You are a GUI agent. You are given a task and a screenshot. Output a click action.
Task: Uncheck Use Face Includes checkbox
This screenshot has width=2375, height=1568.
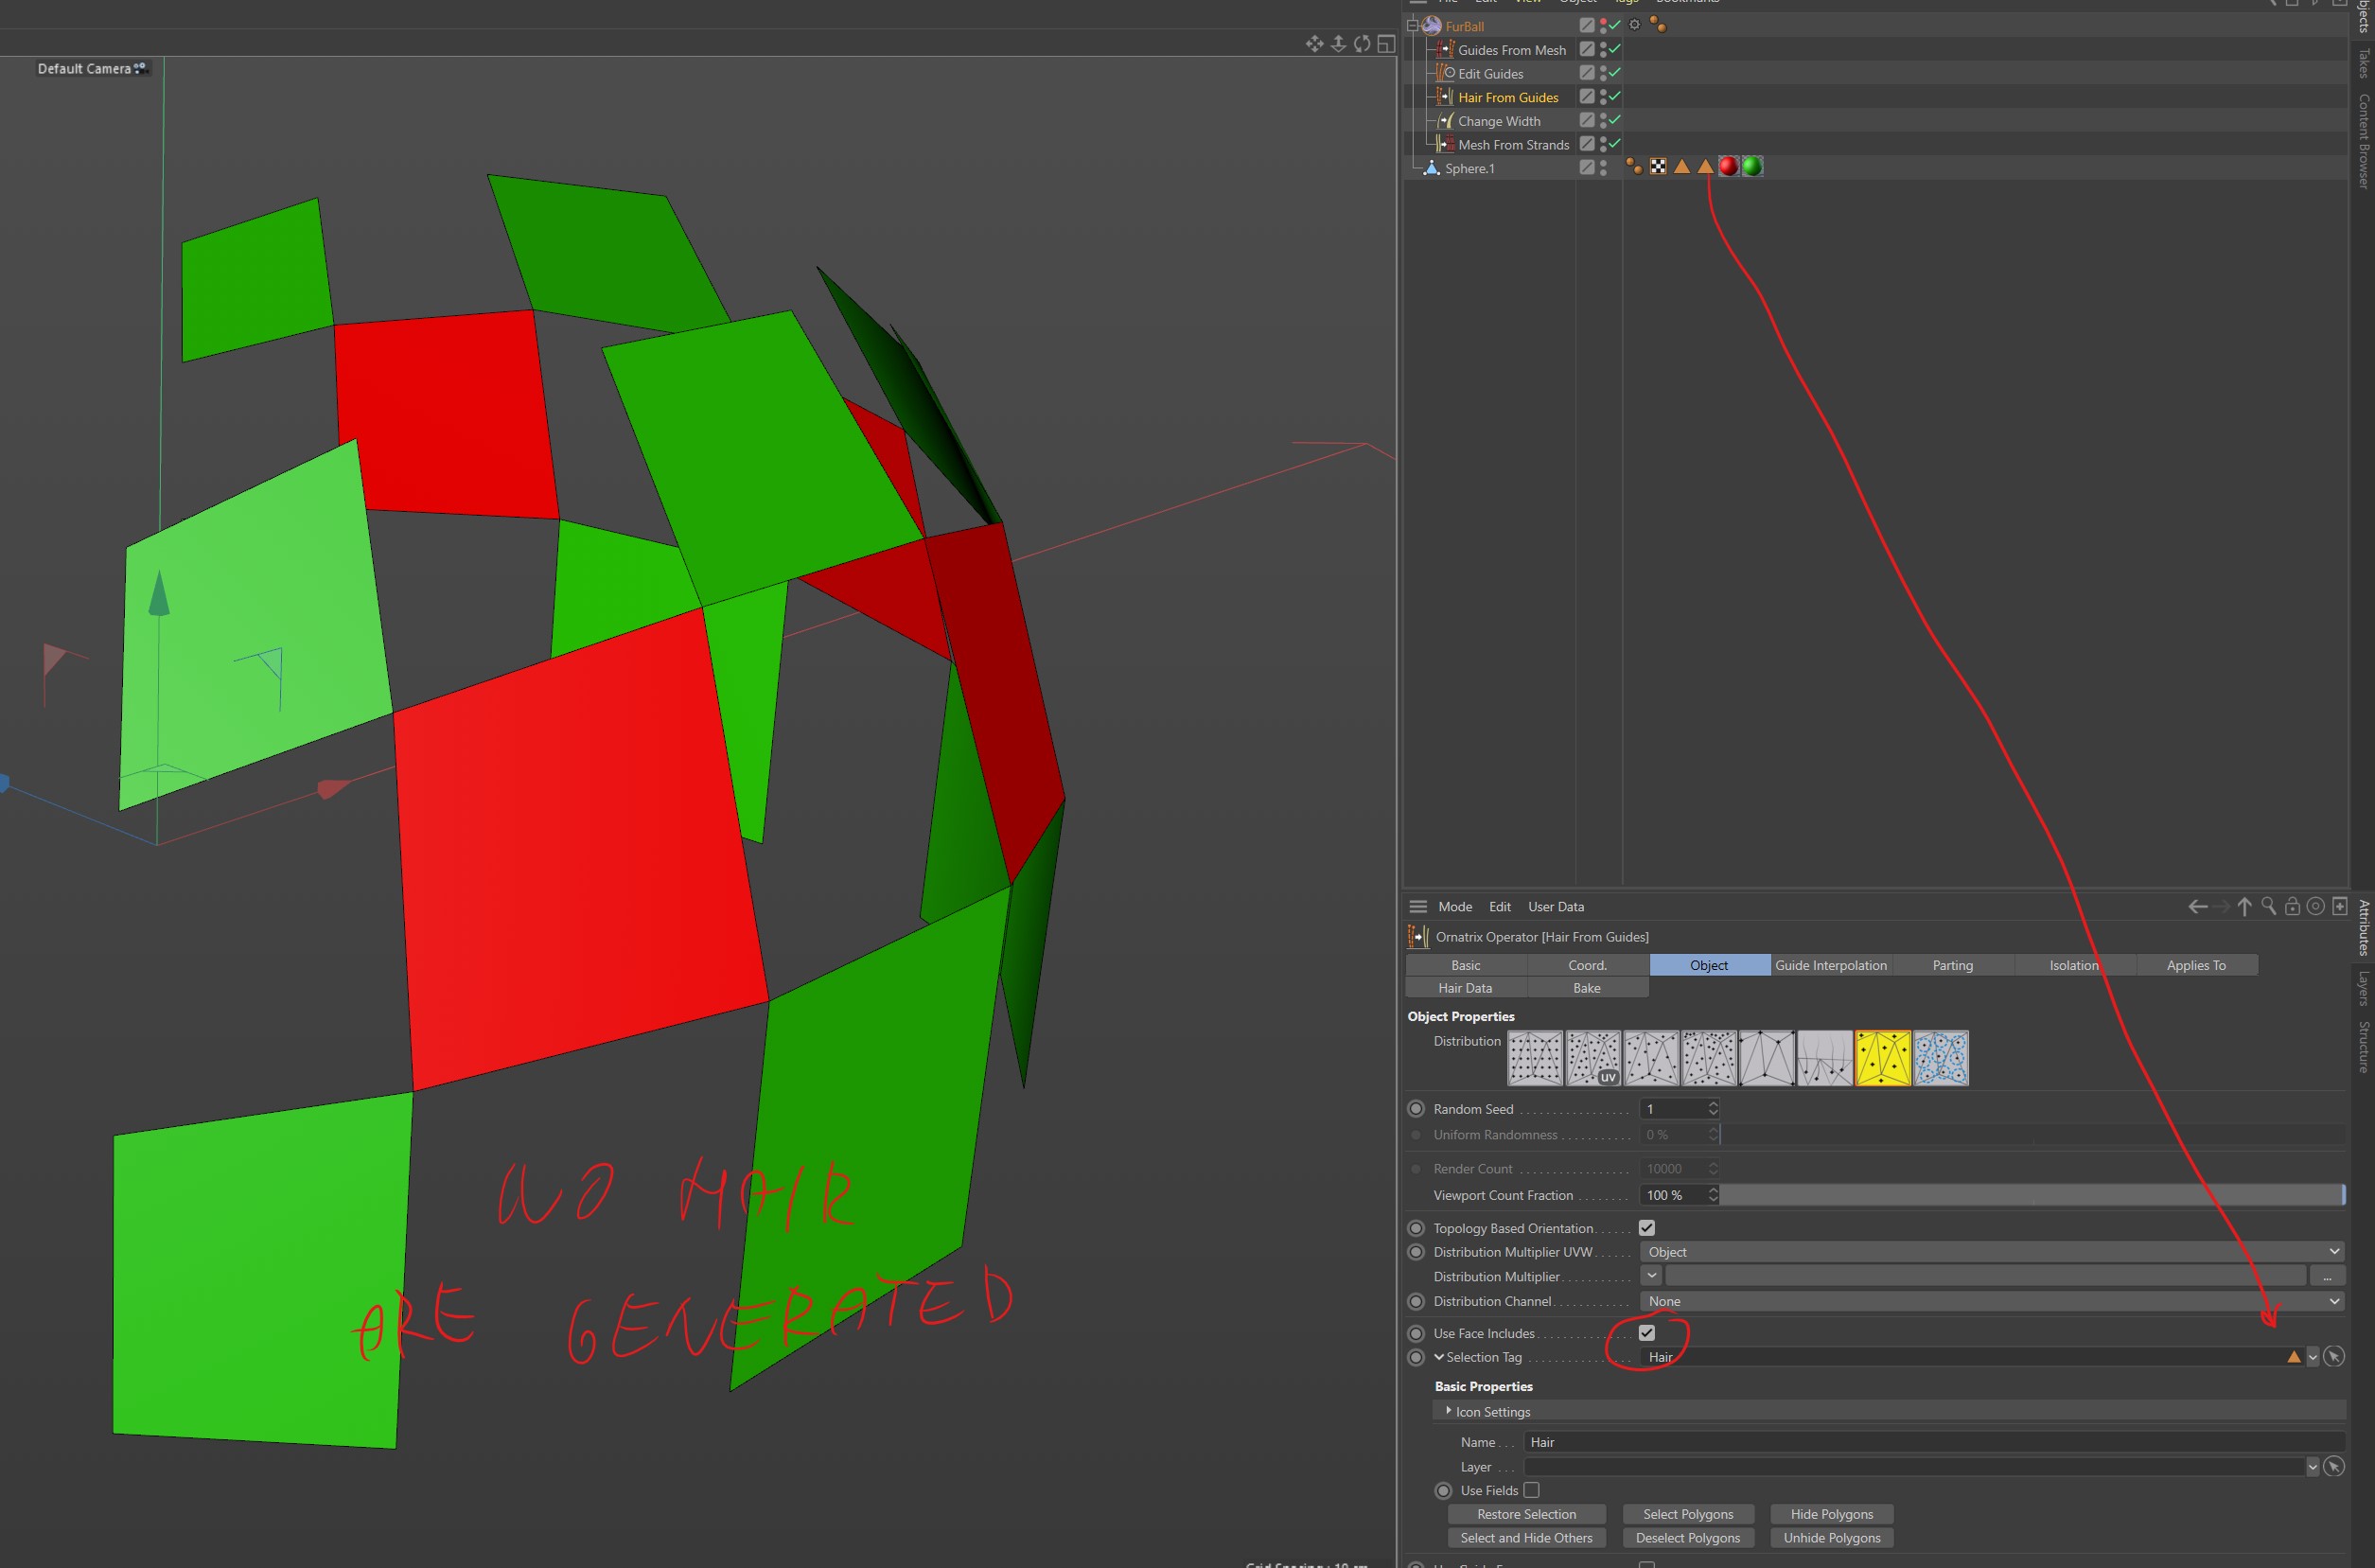click(1647, 1333)
